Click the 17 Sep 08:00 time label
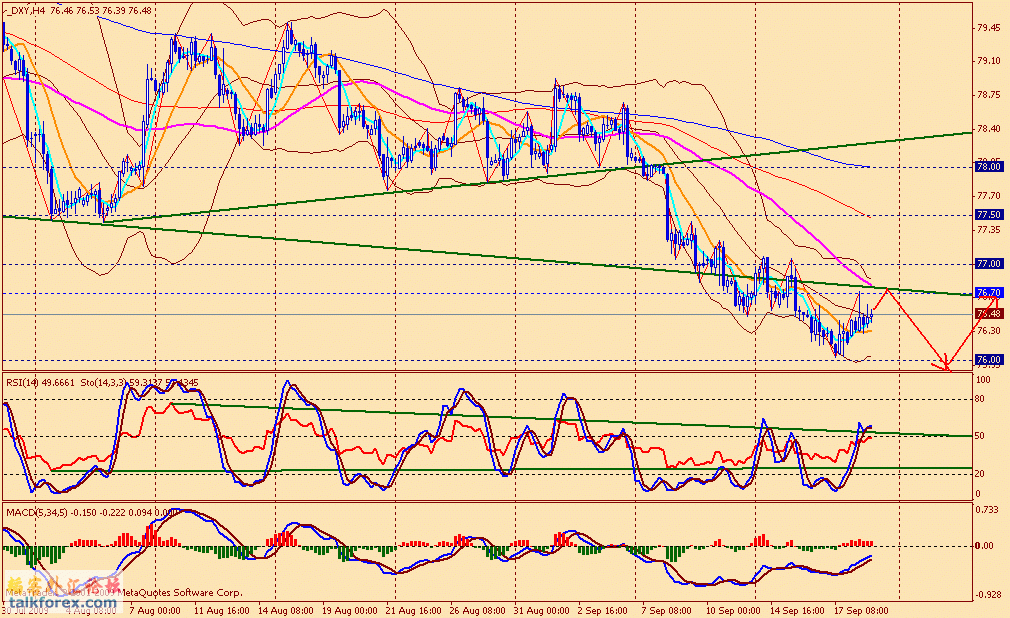This screenshot has height=618, width=1010. click(x=861, y=610)
